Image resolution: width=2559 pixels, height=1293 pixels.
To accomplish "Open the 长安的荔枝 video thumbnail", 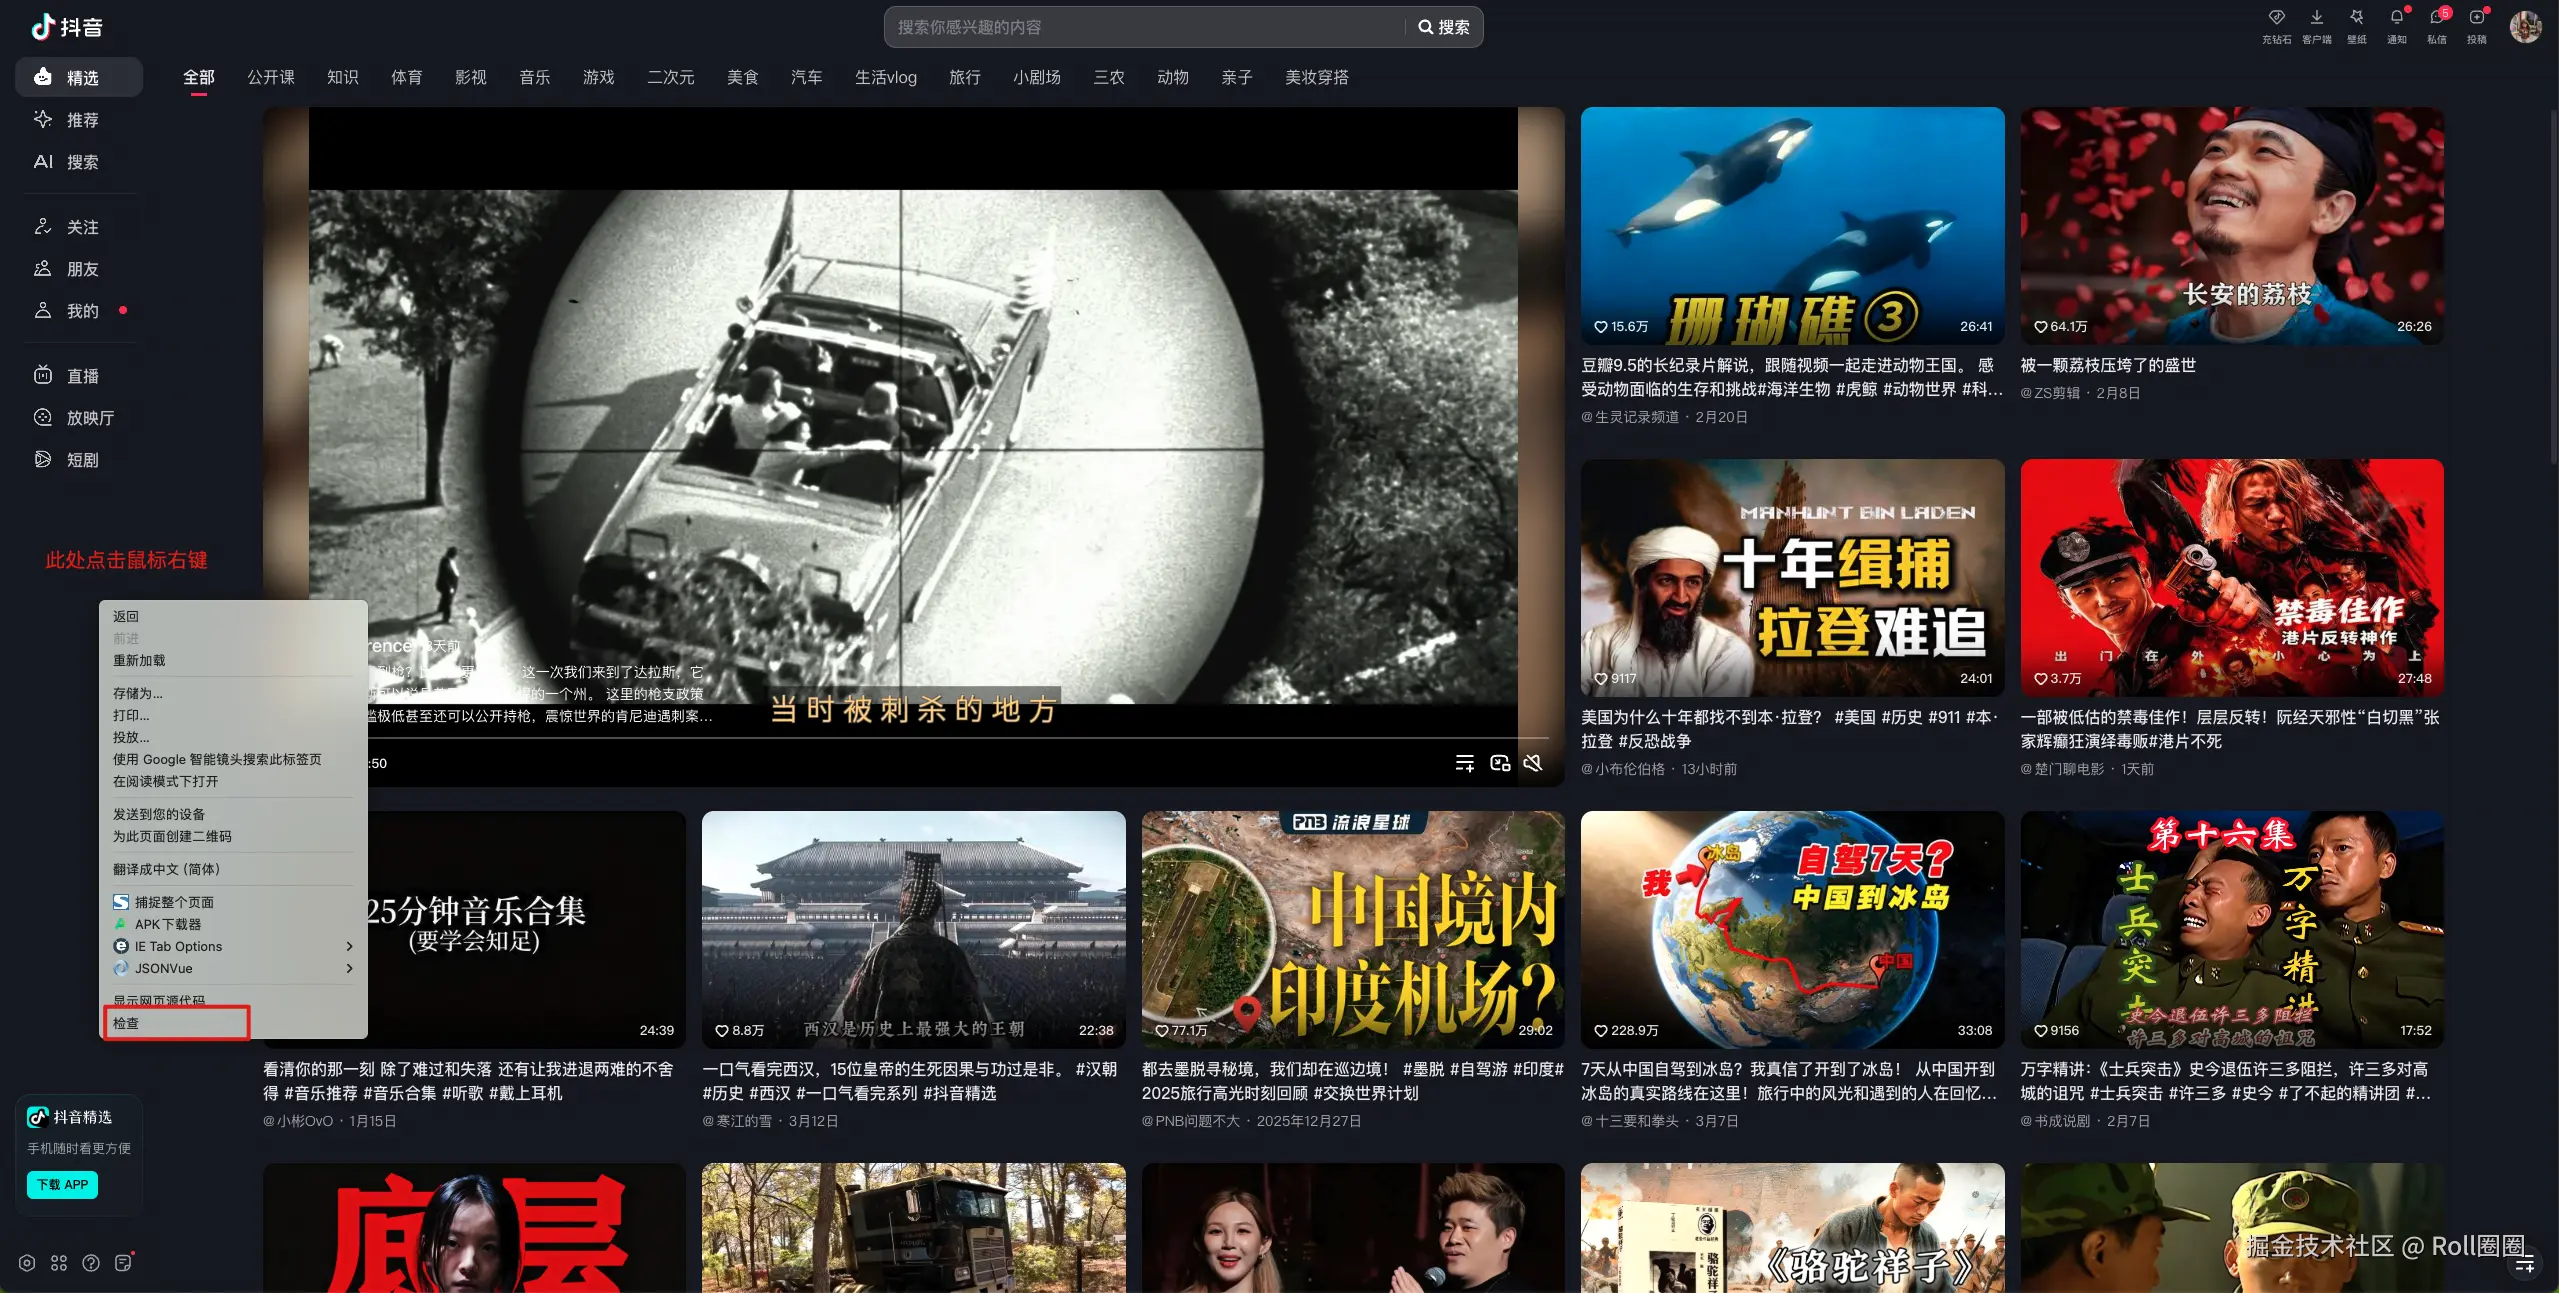I will tap(2231, 226).
